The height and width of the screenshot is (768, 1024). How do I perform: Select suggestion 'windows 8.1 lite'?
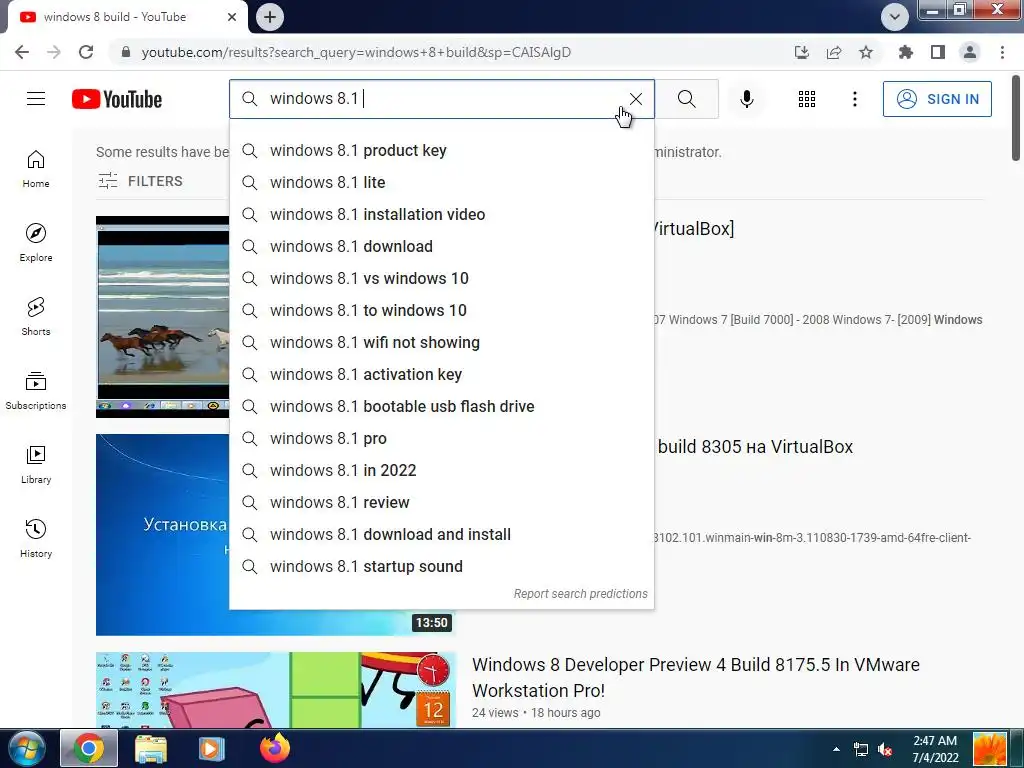coord(441,182)
